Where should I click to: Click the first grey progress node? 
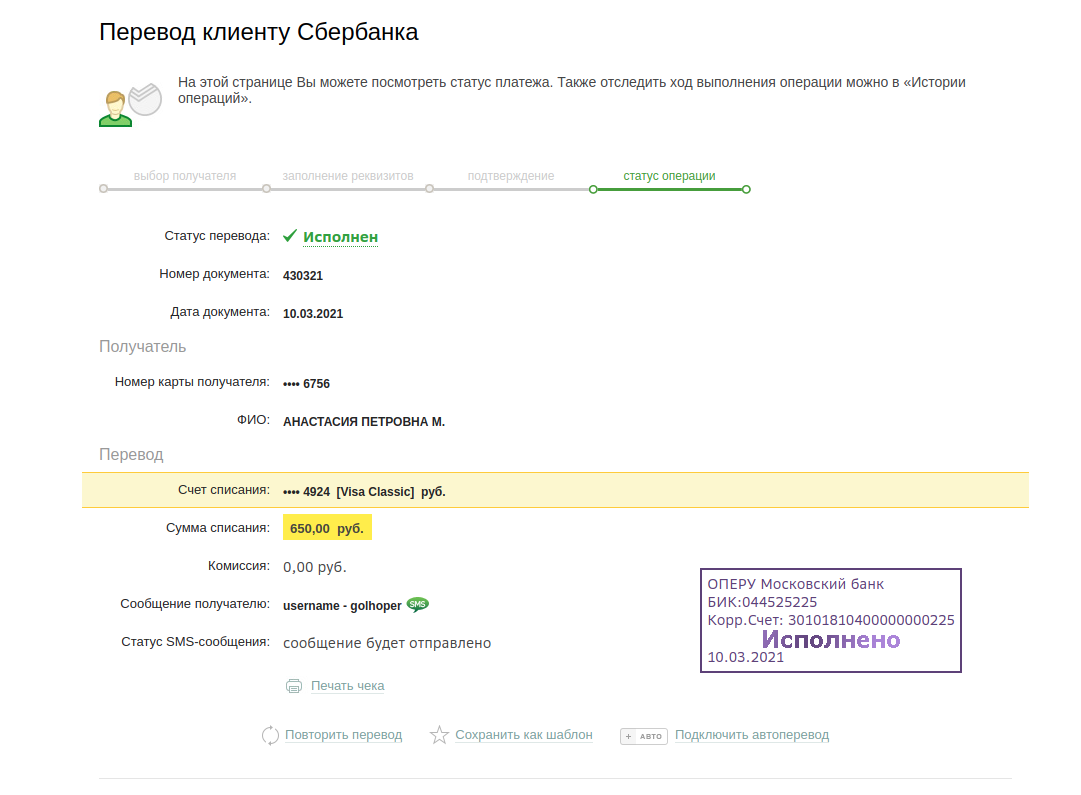[103, 188]
